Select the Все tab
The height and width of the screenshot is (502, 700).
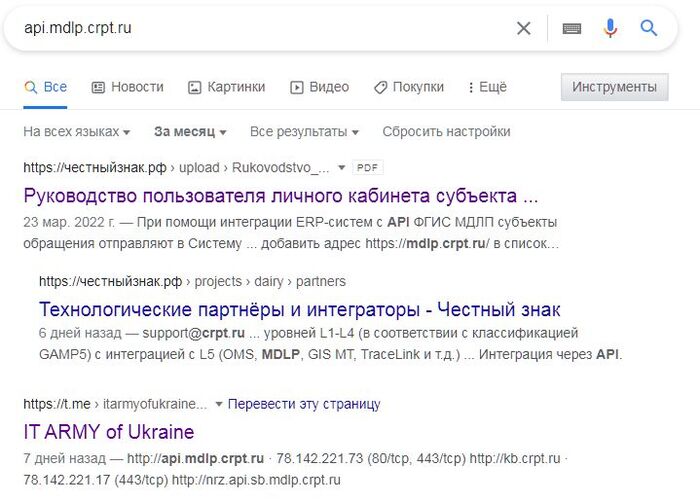tap(45, 87)
